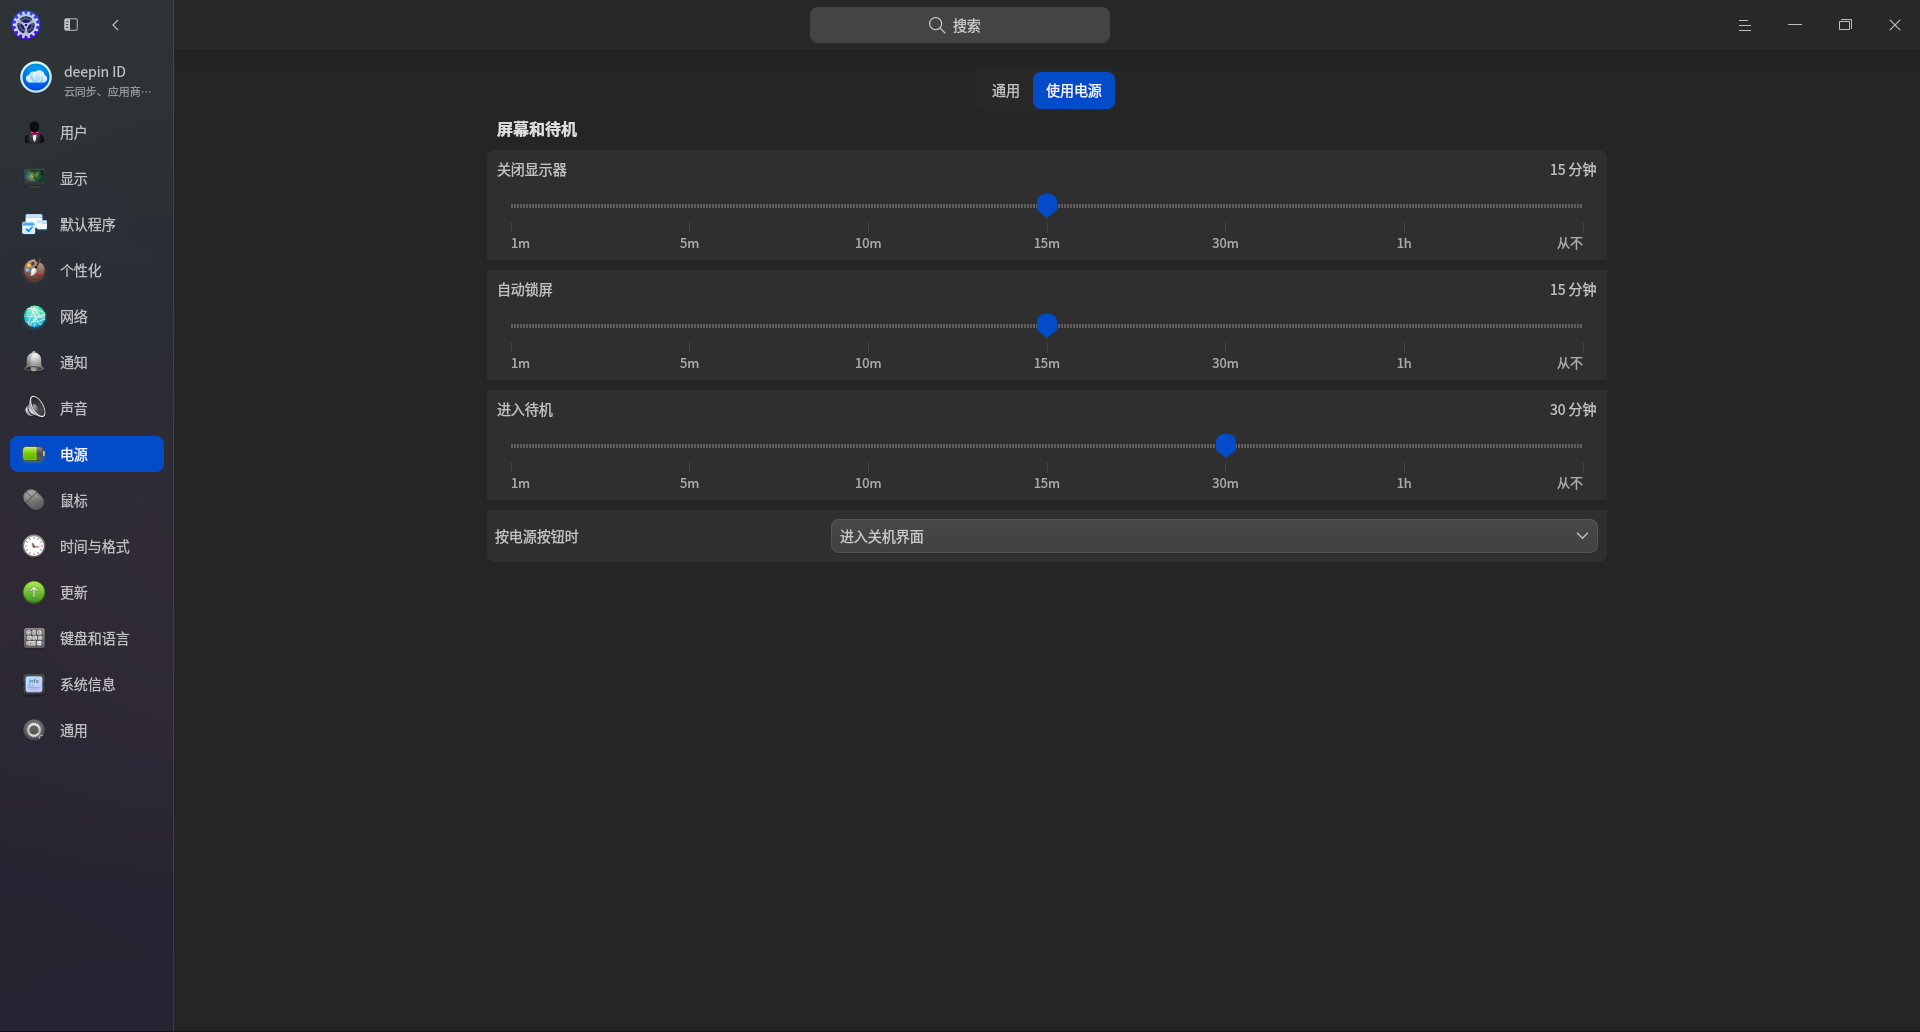Screen dimensions: 1920x1032
Task: Click the 进入待机 slider handle
Action: click(x=1226, y=445)
